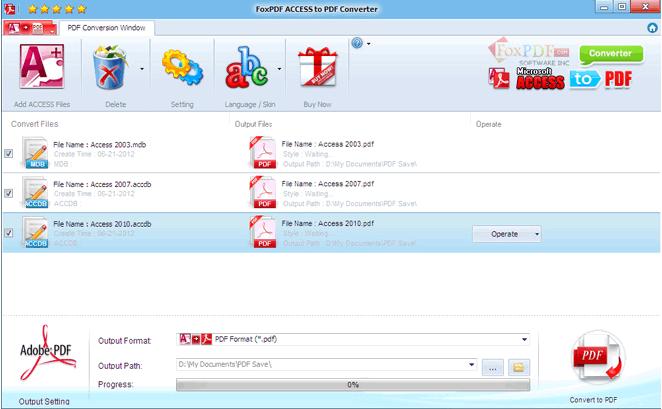Click the Access 2010.accdb ACCDB file icon
Screen dimensions: 662x409
coord(35,232)
